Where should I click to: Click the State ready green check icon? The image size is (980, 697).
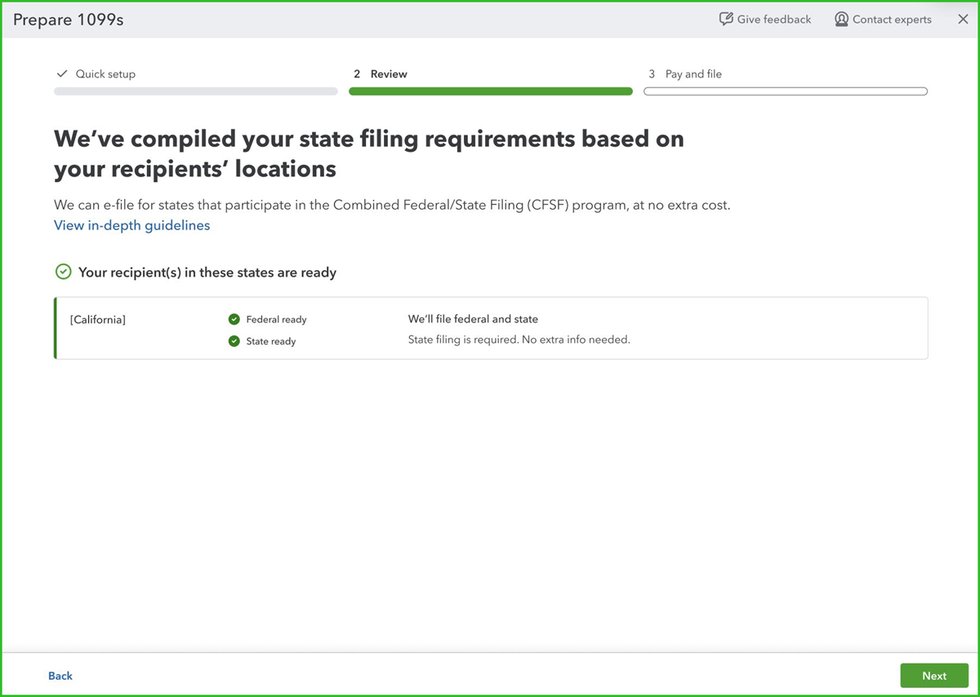click(234, 342)
